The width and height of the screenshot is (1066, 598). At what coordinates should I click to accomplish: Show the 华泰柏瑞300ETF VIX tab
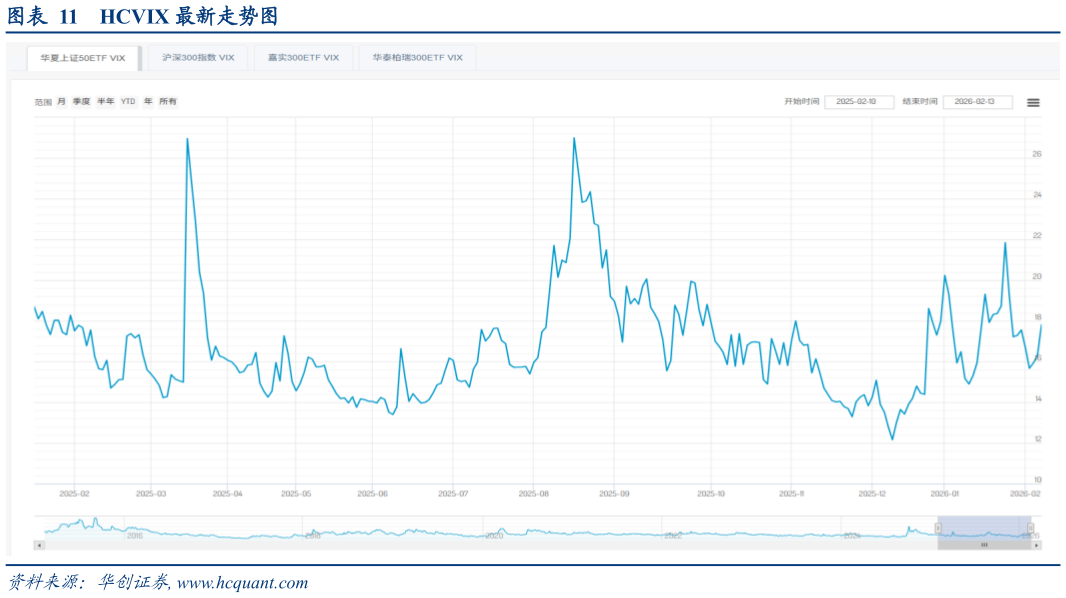tap(417, 58)
